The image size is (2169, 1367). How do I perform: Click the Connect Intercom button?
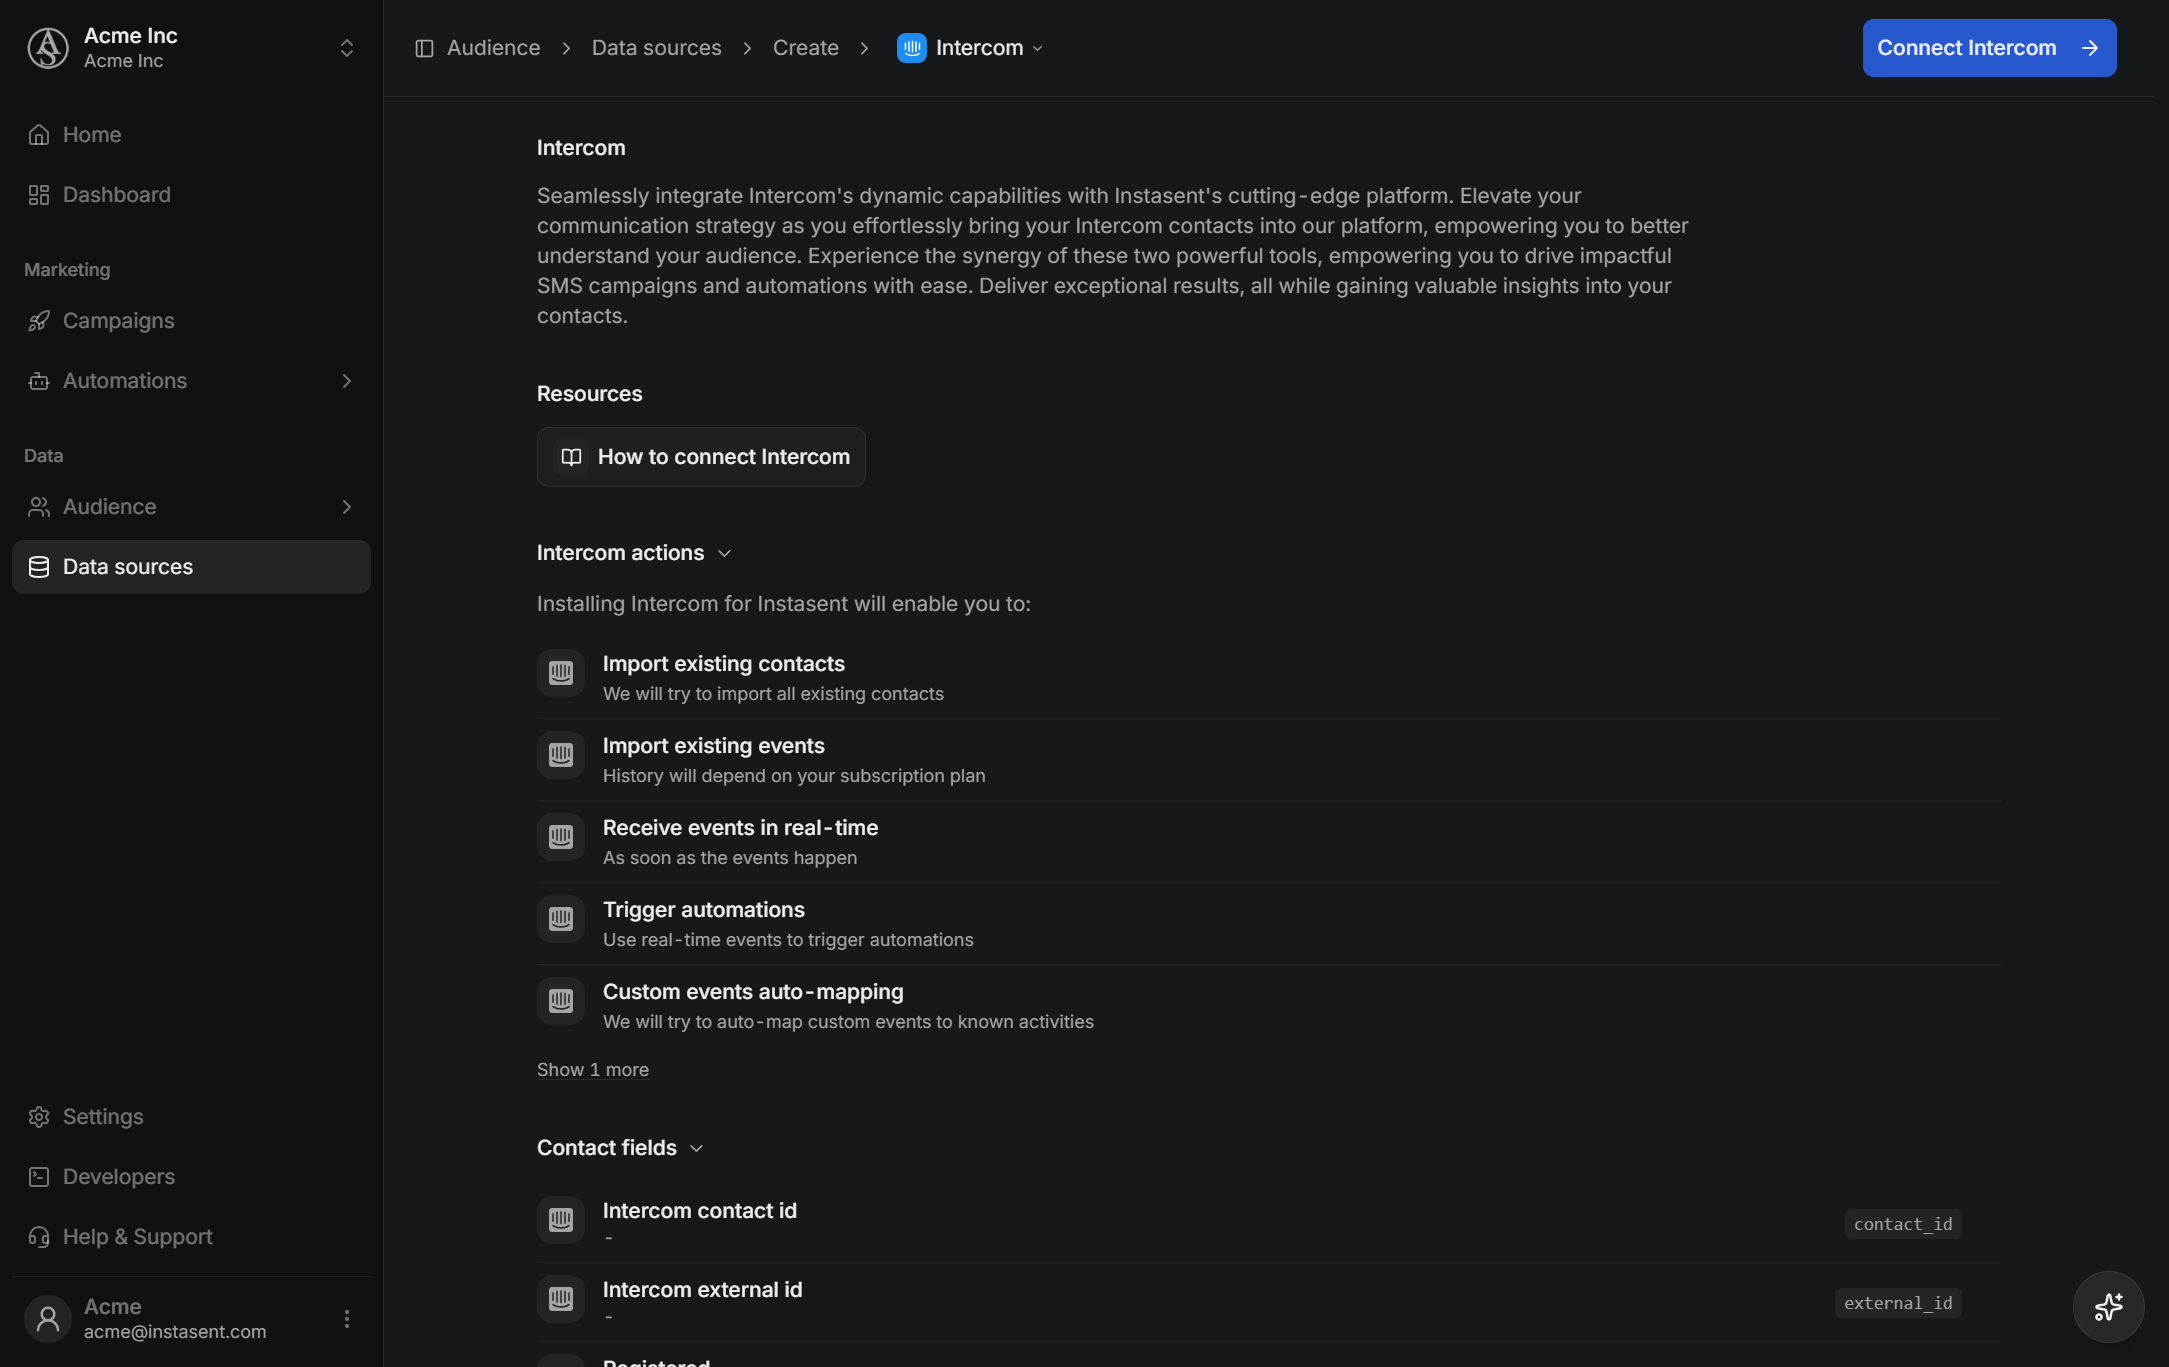(x=1988, y=48)
